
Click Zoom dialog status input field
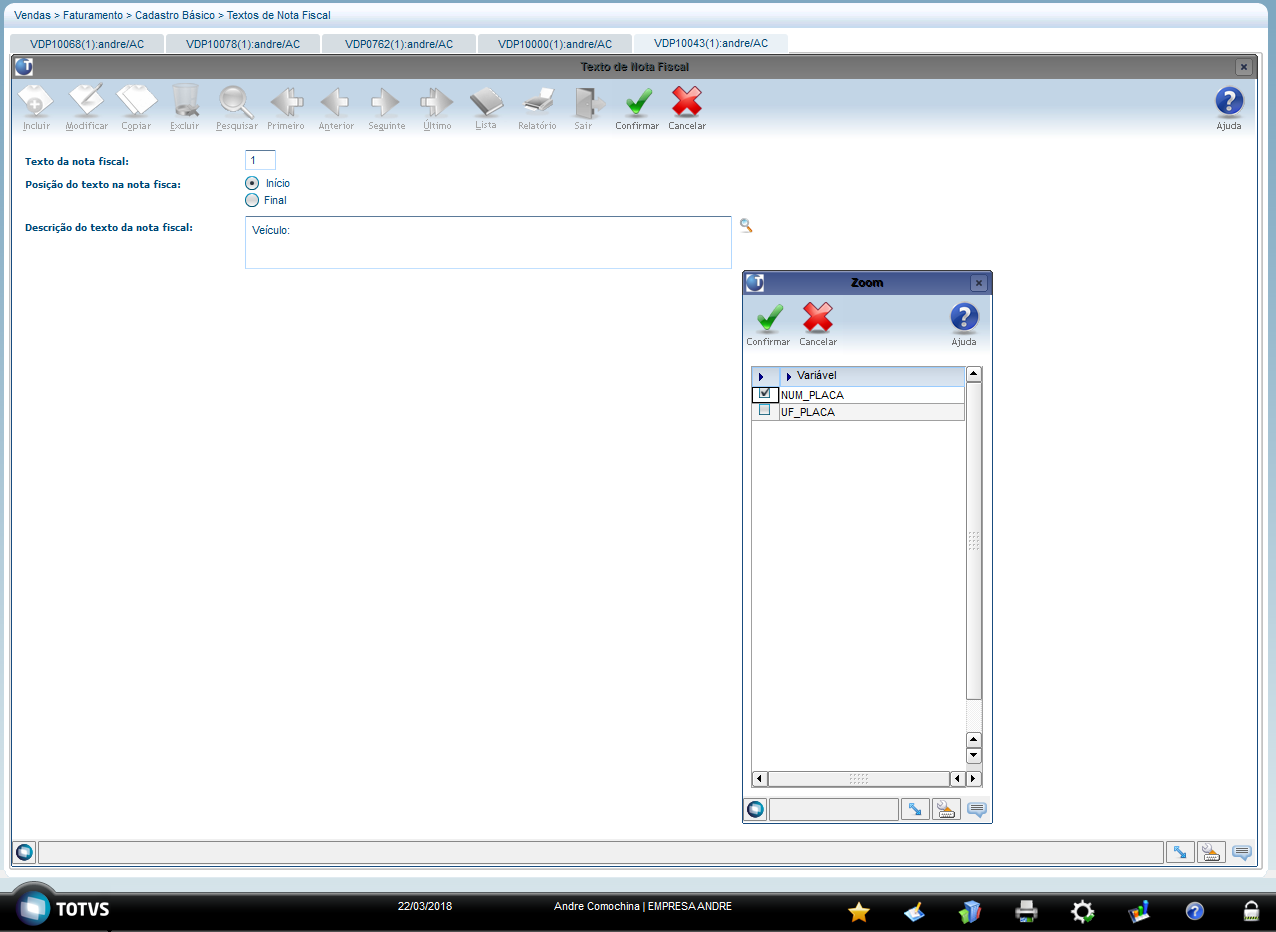pos(834,809)
